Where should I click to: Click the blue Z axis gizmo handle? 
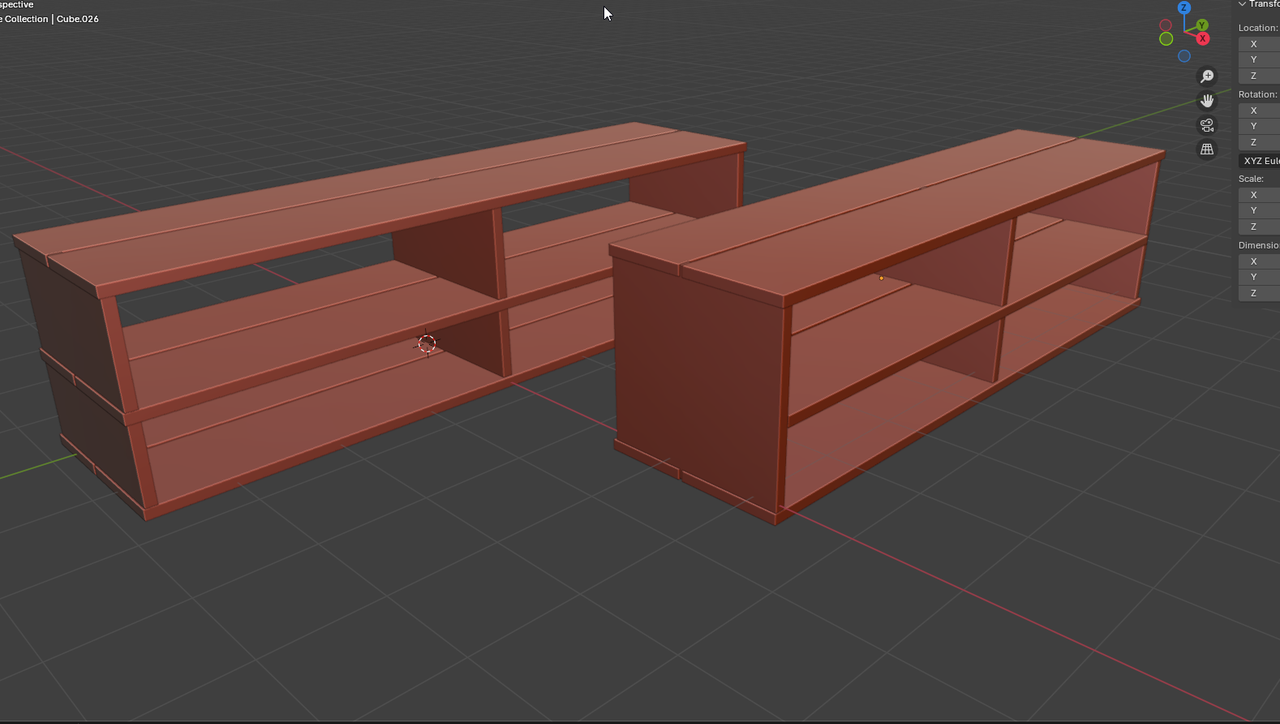[1184, 8]
